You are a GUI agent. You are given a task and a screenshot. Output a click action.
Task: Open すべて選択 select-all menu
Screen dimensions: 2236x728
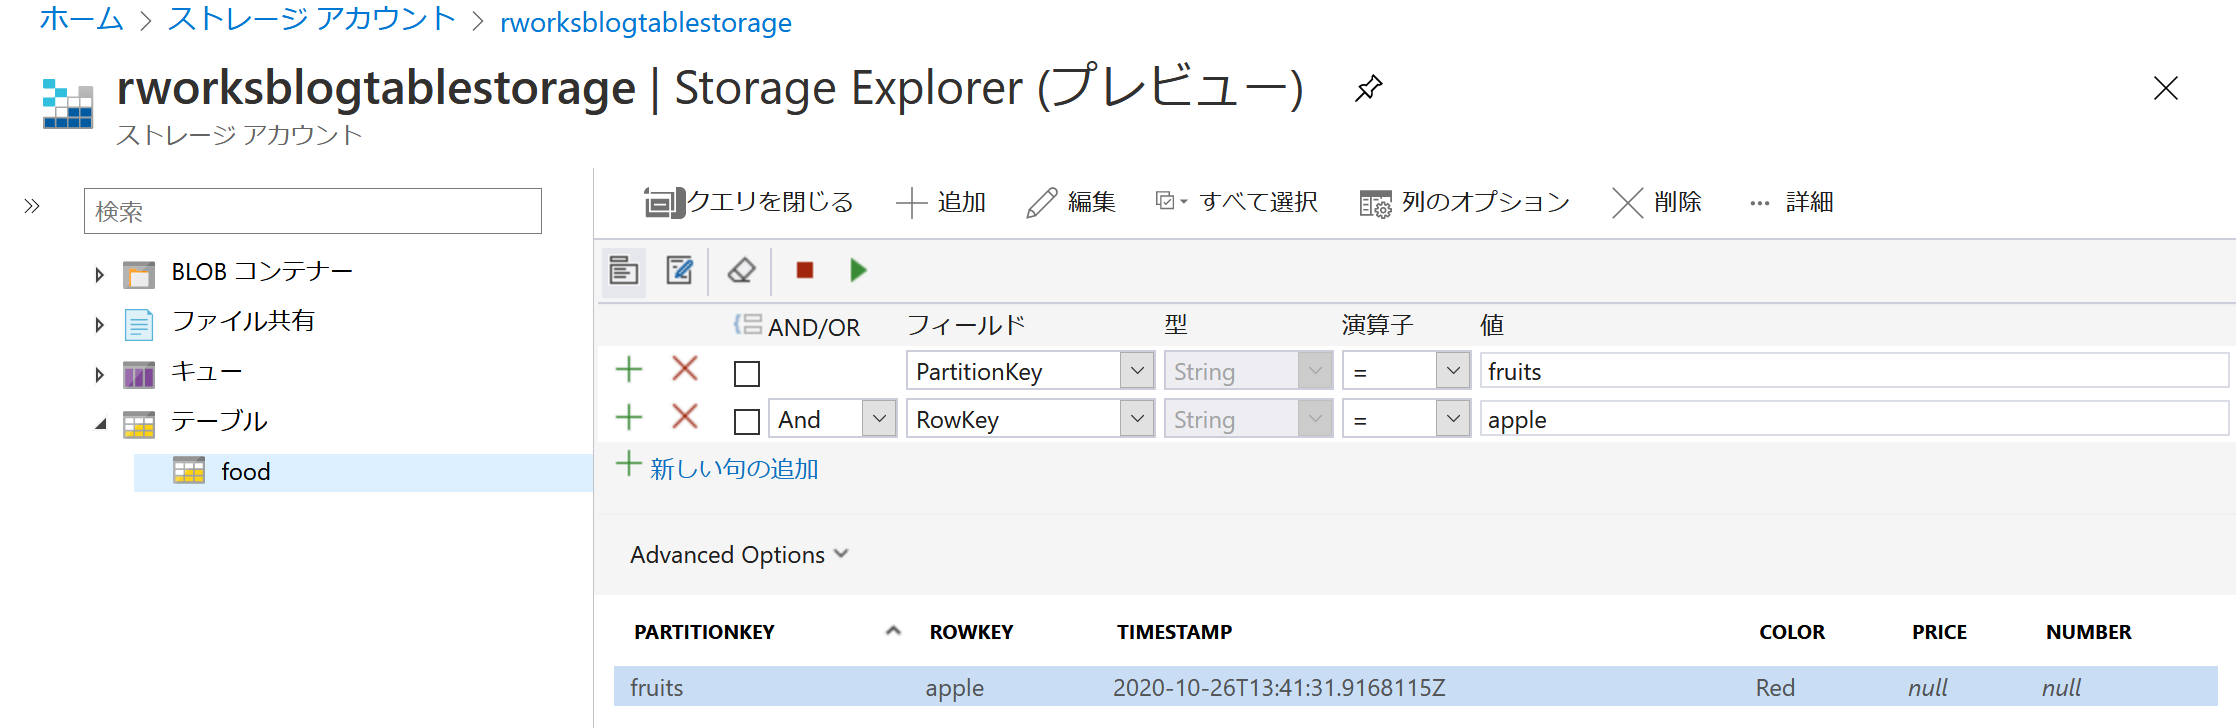click(x=1237, y=202)
